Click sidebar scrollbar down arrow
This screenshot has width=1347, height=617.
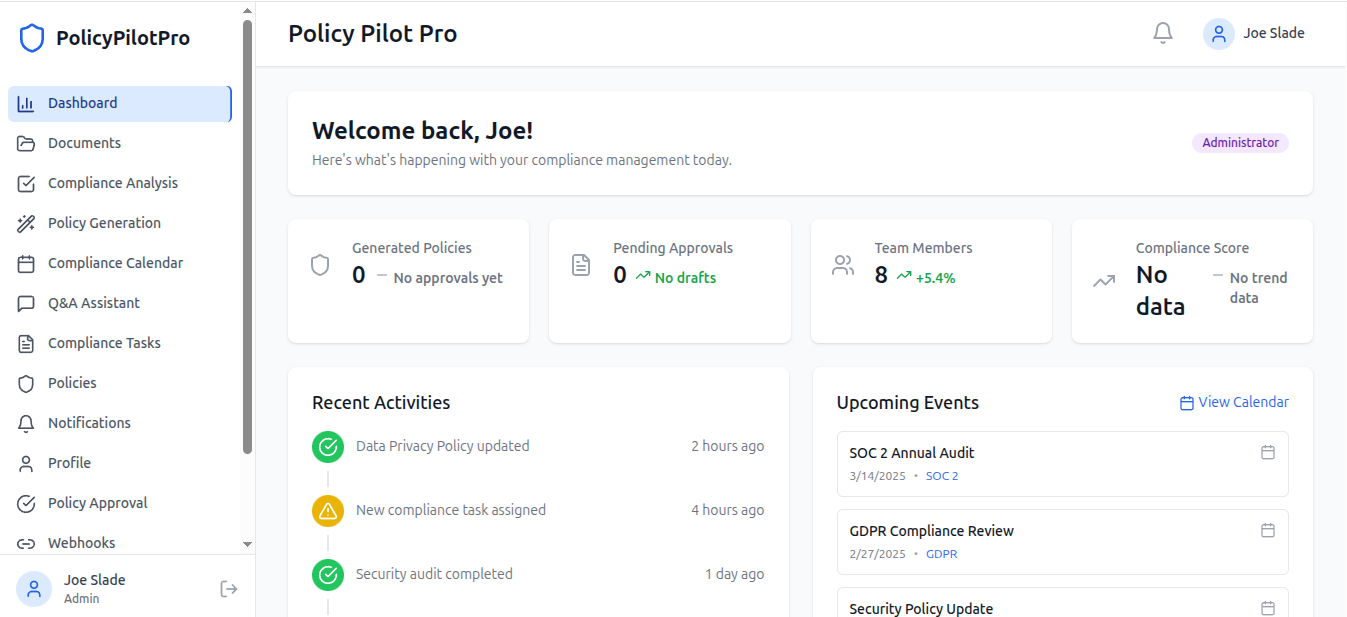[248, 544]
